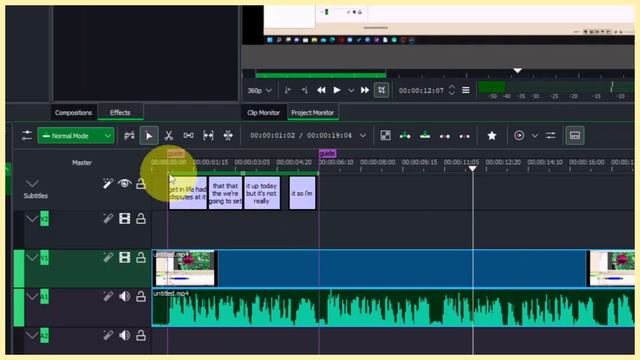Select the Slip tool
This screenshot has height=360, width=640.
208,136
